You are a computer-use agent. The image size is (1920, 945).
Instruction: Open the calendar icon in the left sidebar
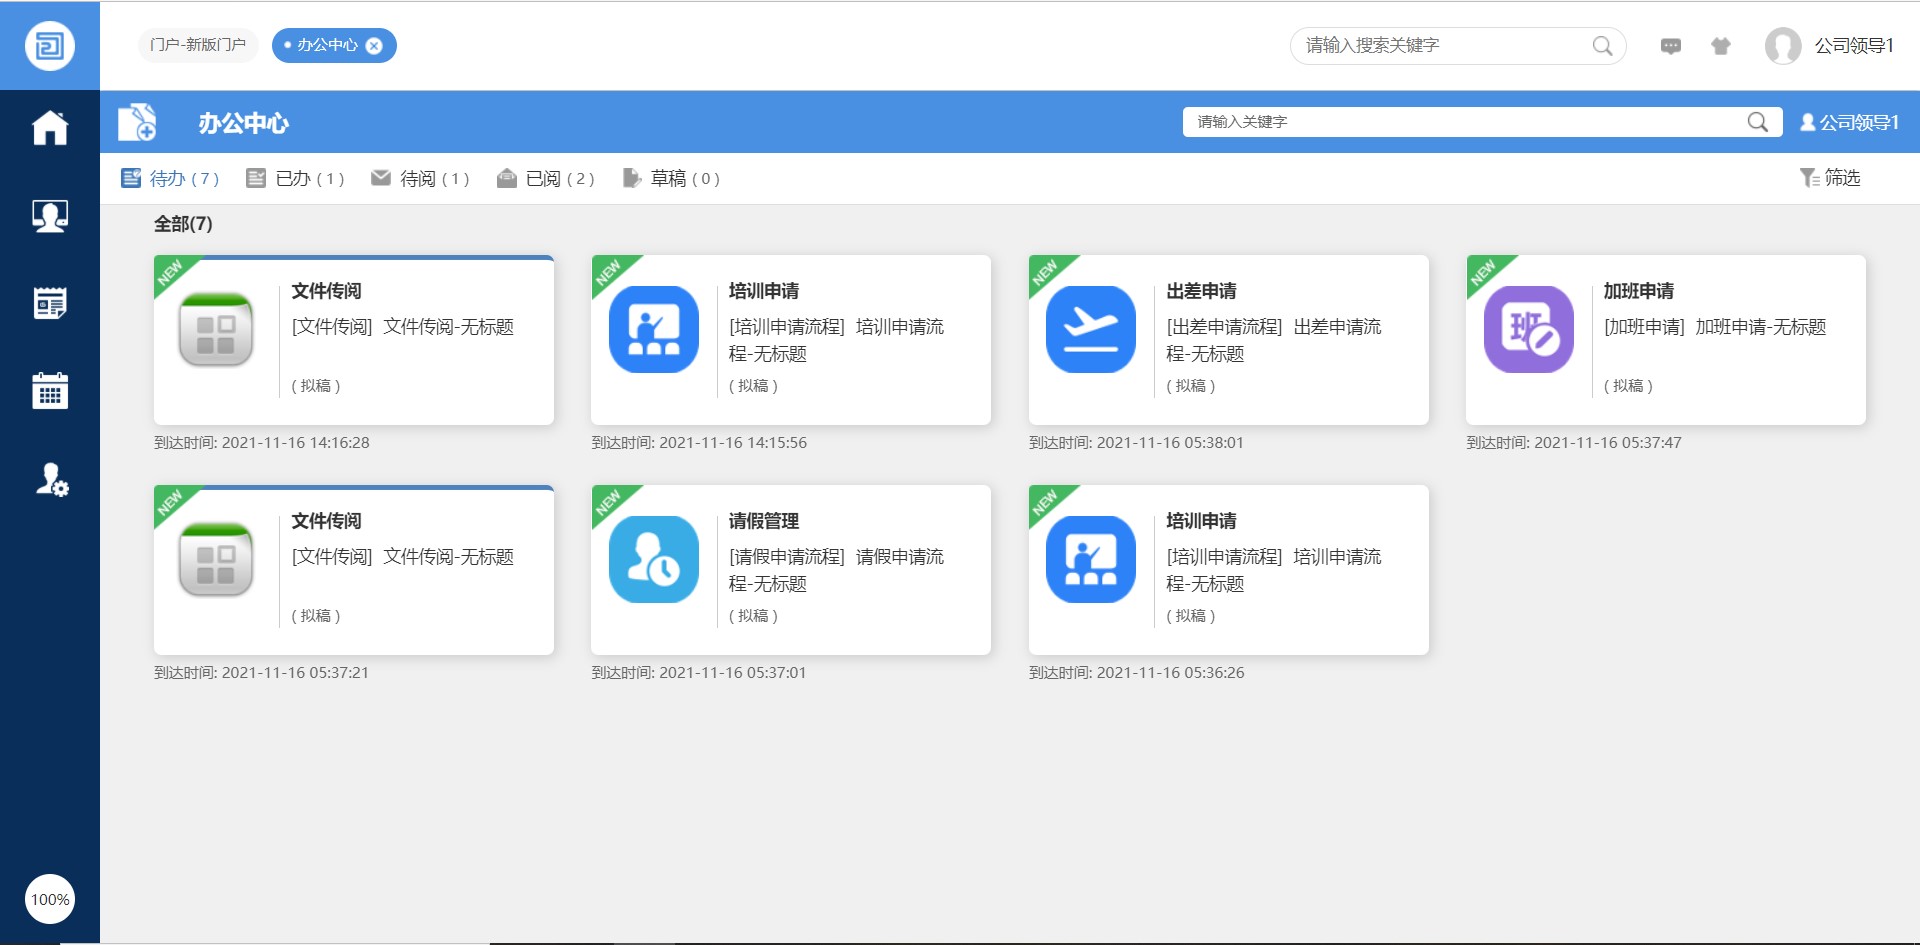pyautogui.click(x=50, y=390)
